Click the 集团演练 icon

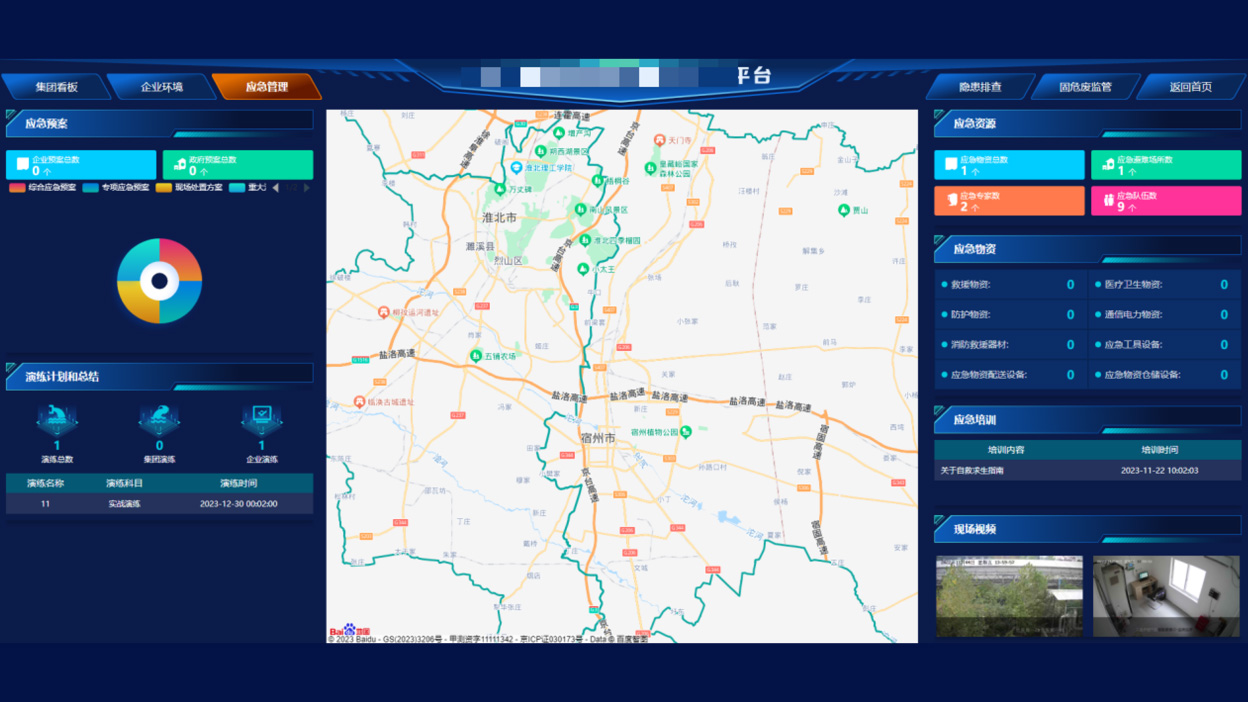click(159, 418)
